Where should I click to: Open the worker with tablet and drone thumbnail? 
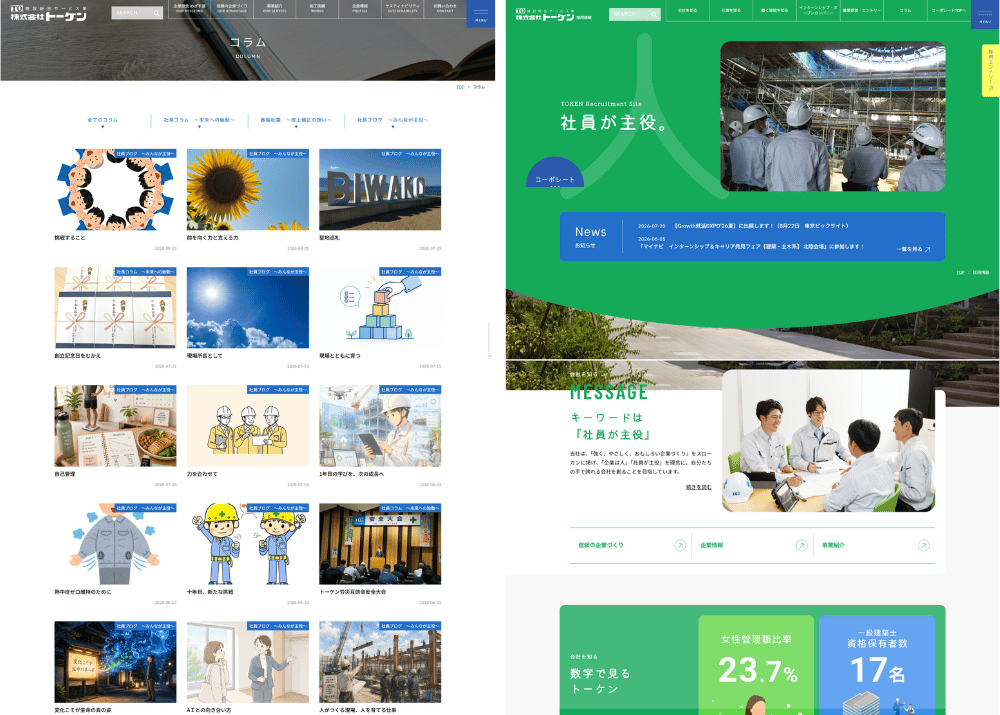pyautogui.click(x=380, y=425)
